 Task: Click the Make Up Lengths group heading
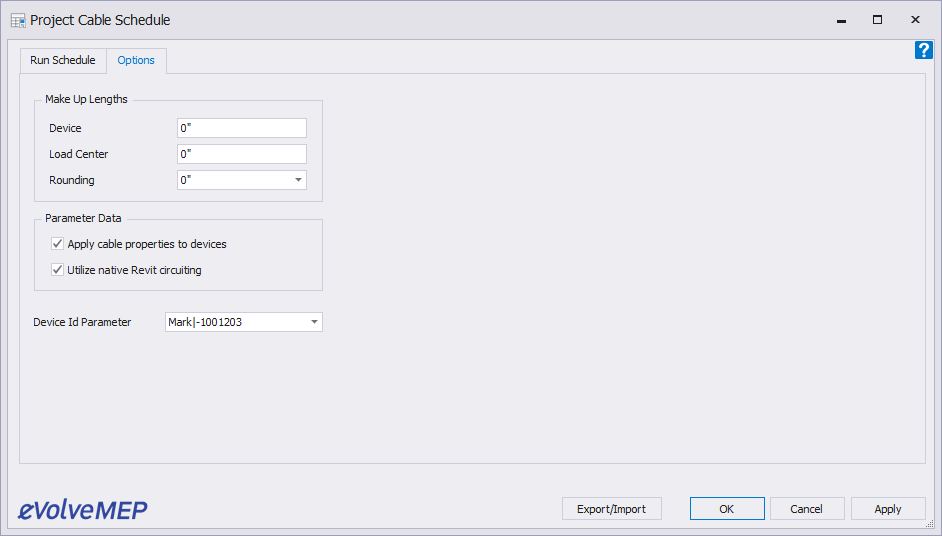[87, 99]
